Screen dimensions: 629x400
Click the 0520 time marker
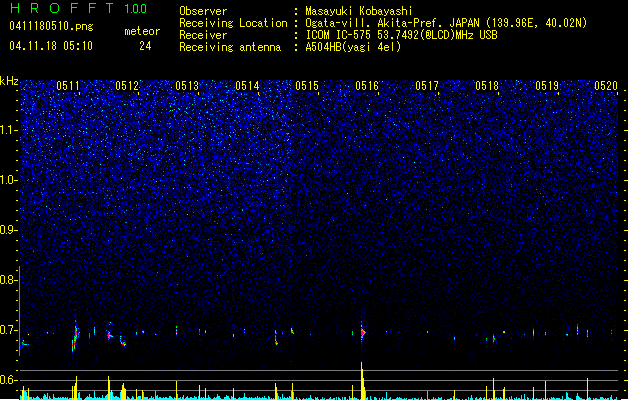tap(606, 86)
